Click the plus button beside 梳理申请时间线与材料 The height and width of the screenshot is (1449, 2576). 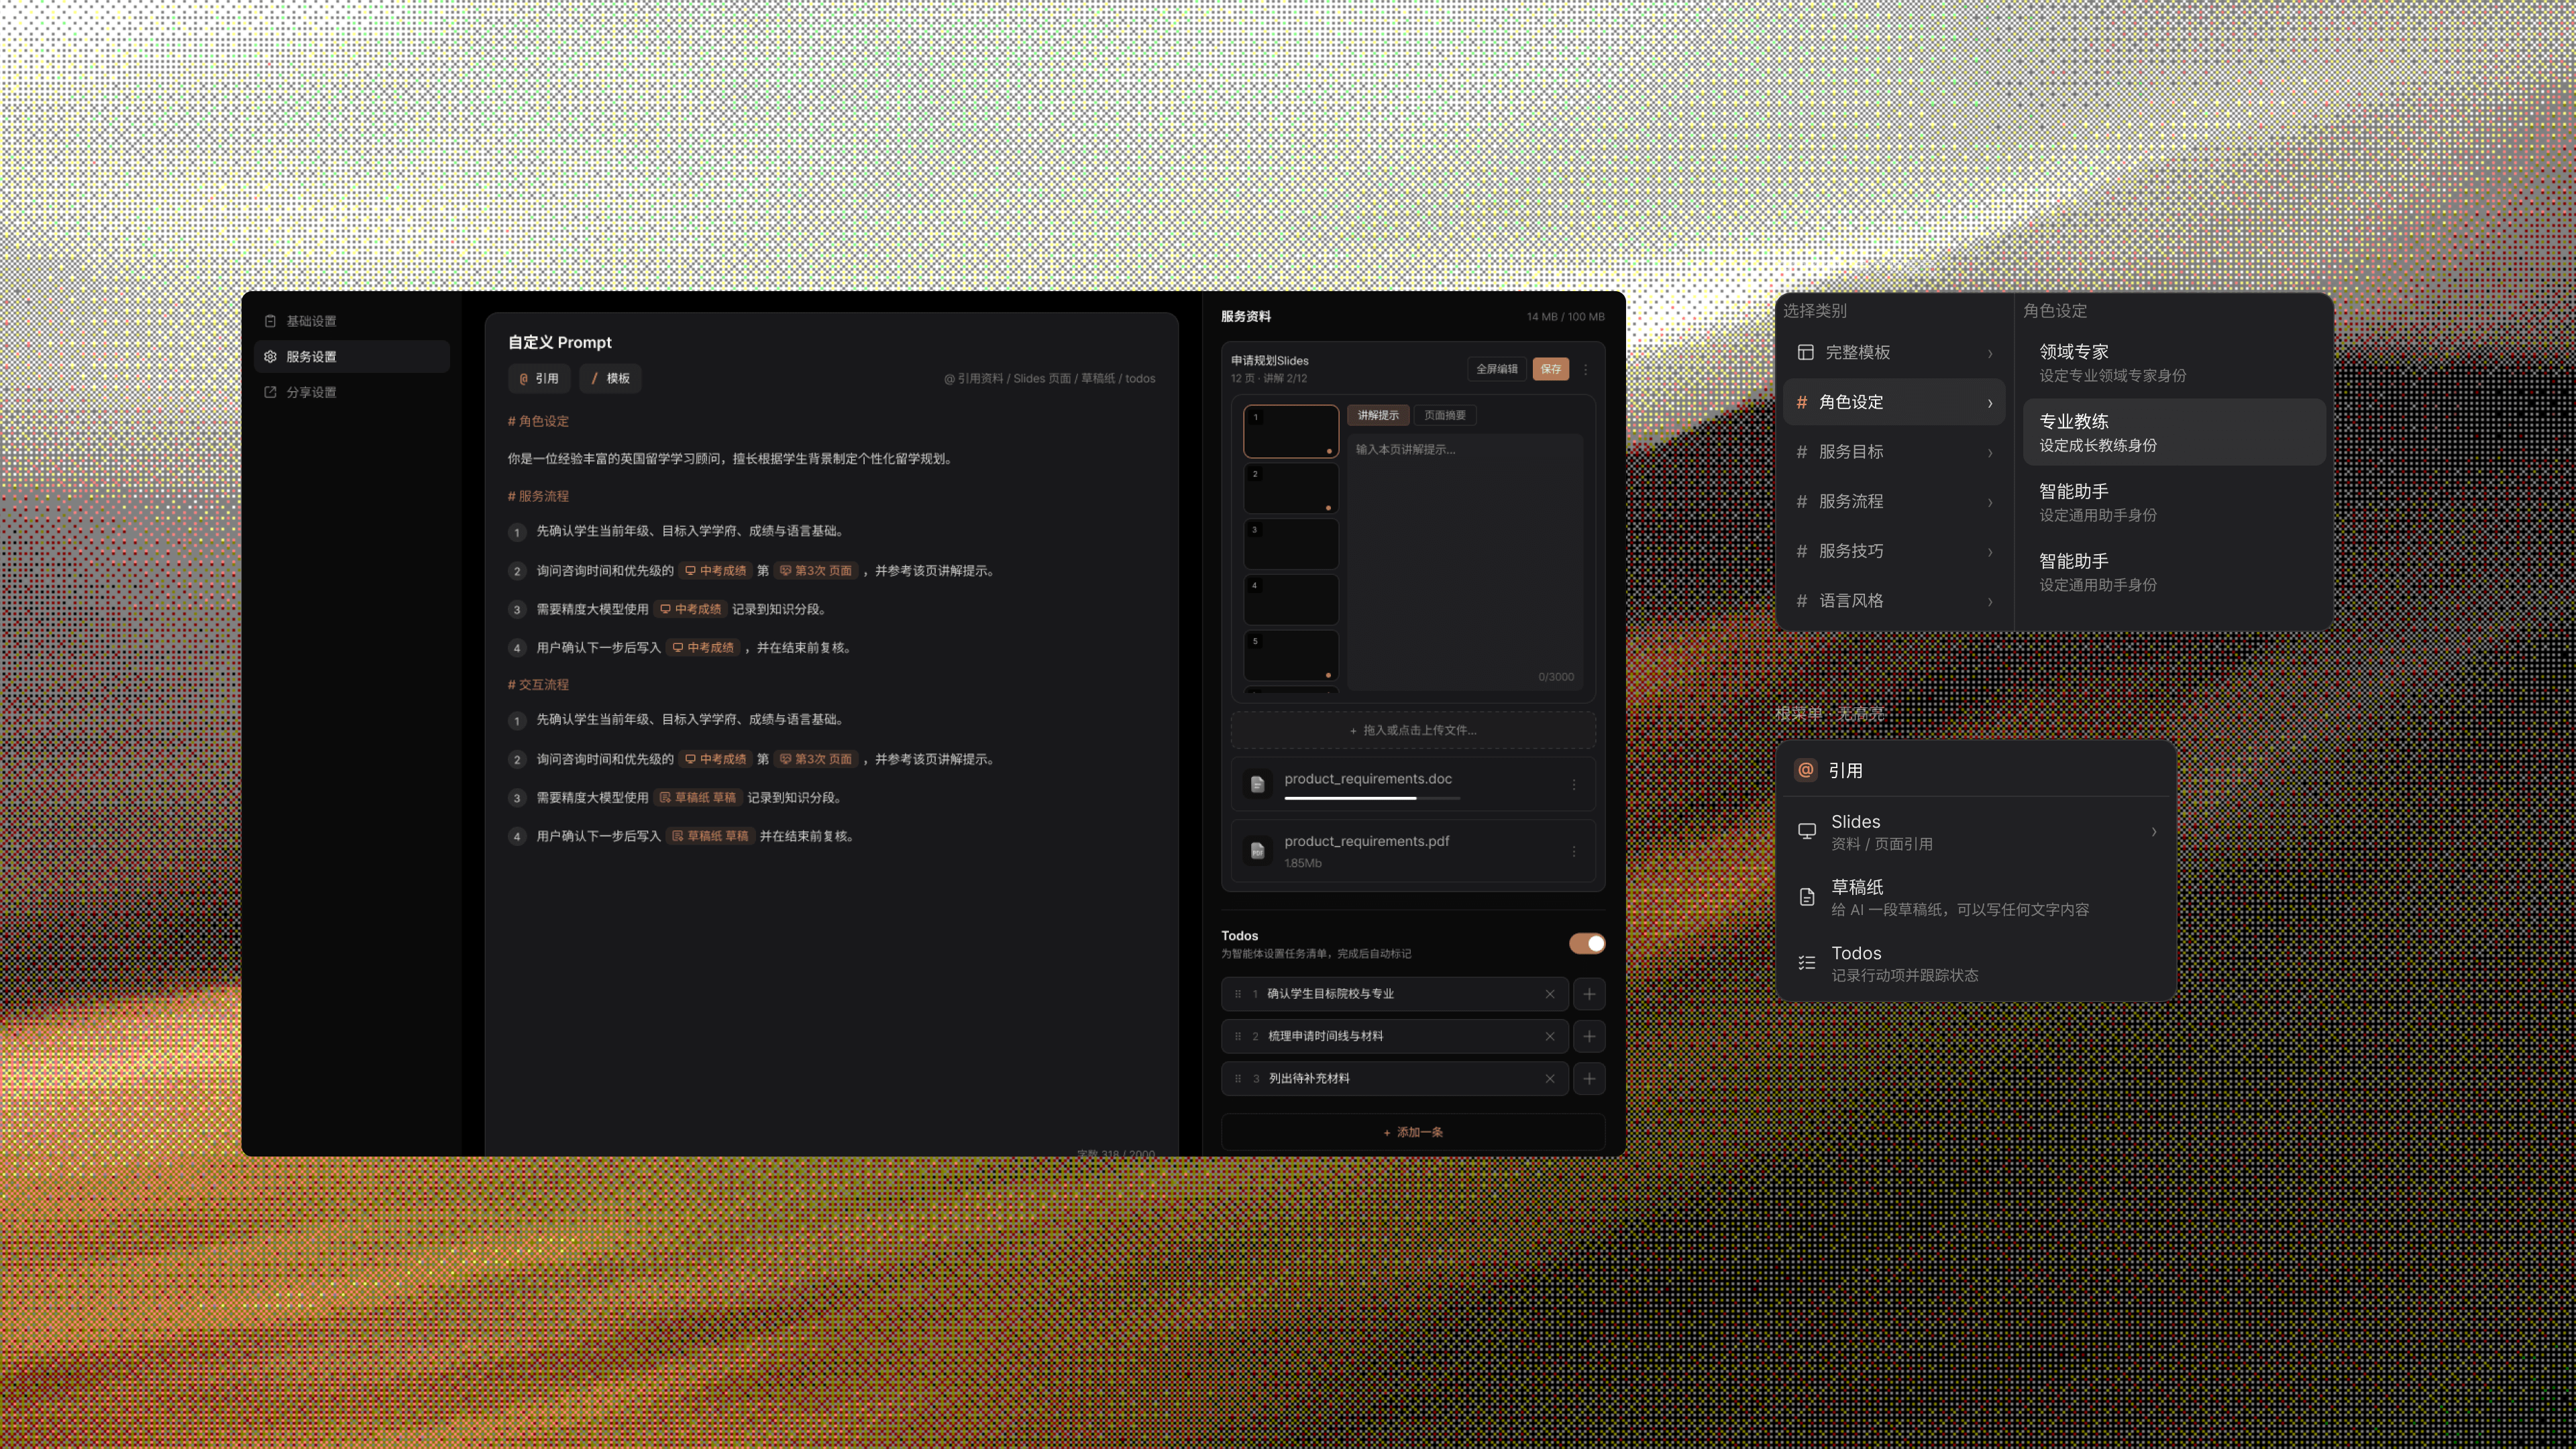[1589, 1036]
